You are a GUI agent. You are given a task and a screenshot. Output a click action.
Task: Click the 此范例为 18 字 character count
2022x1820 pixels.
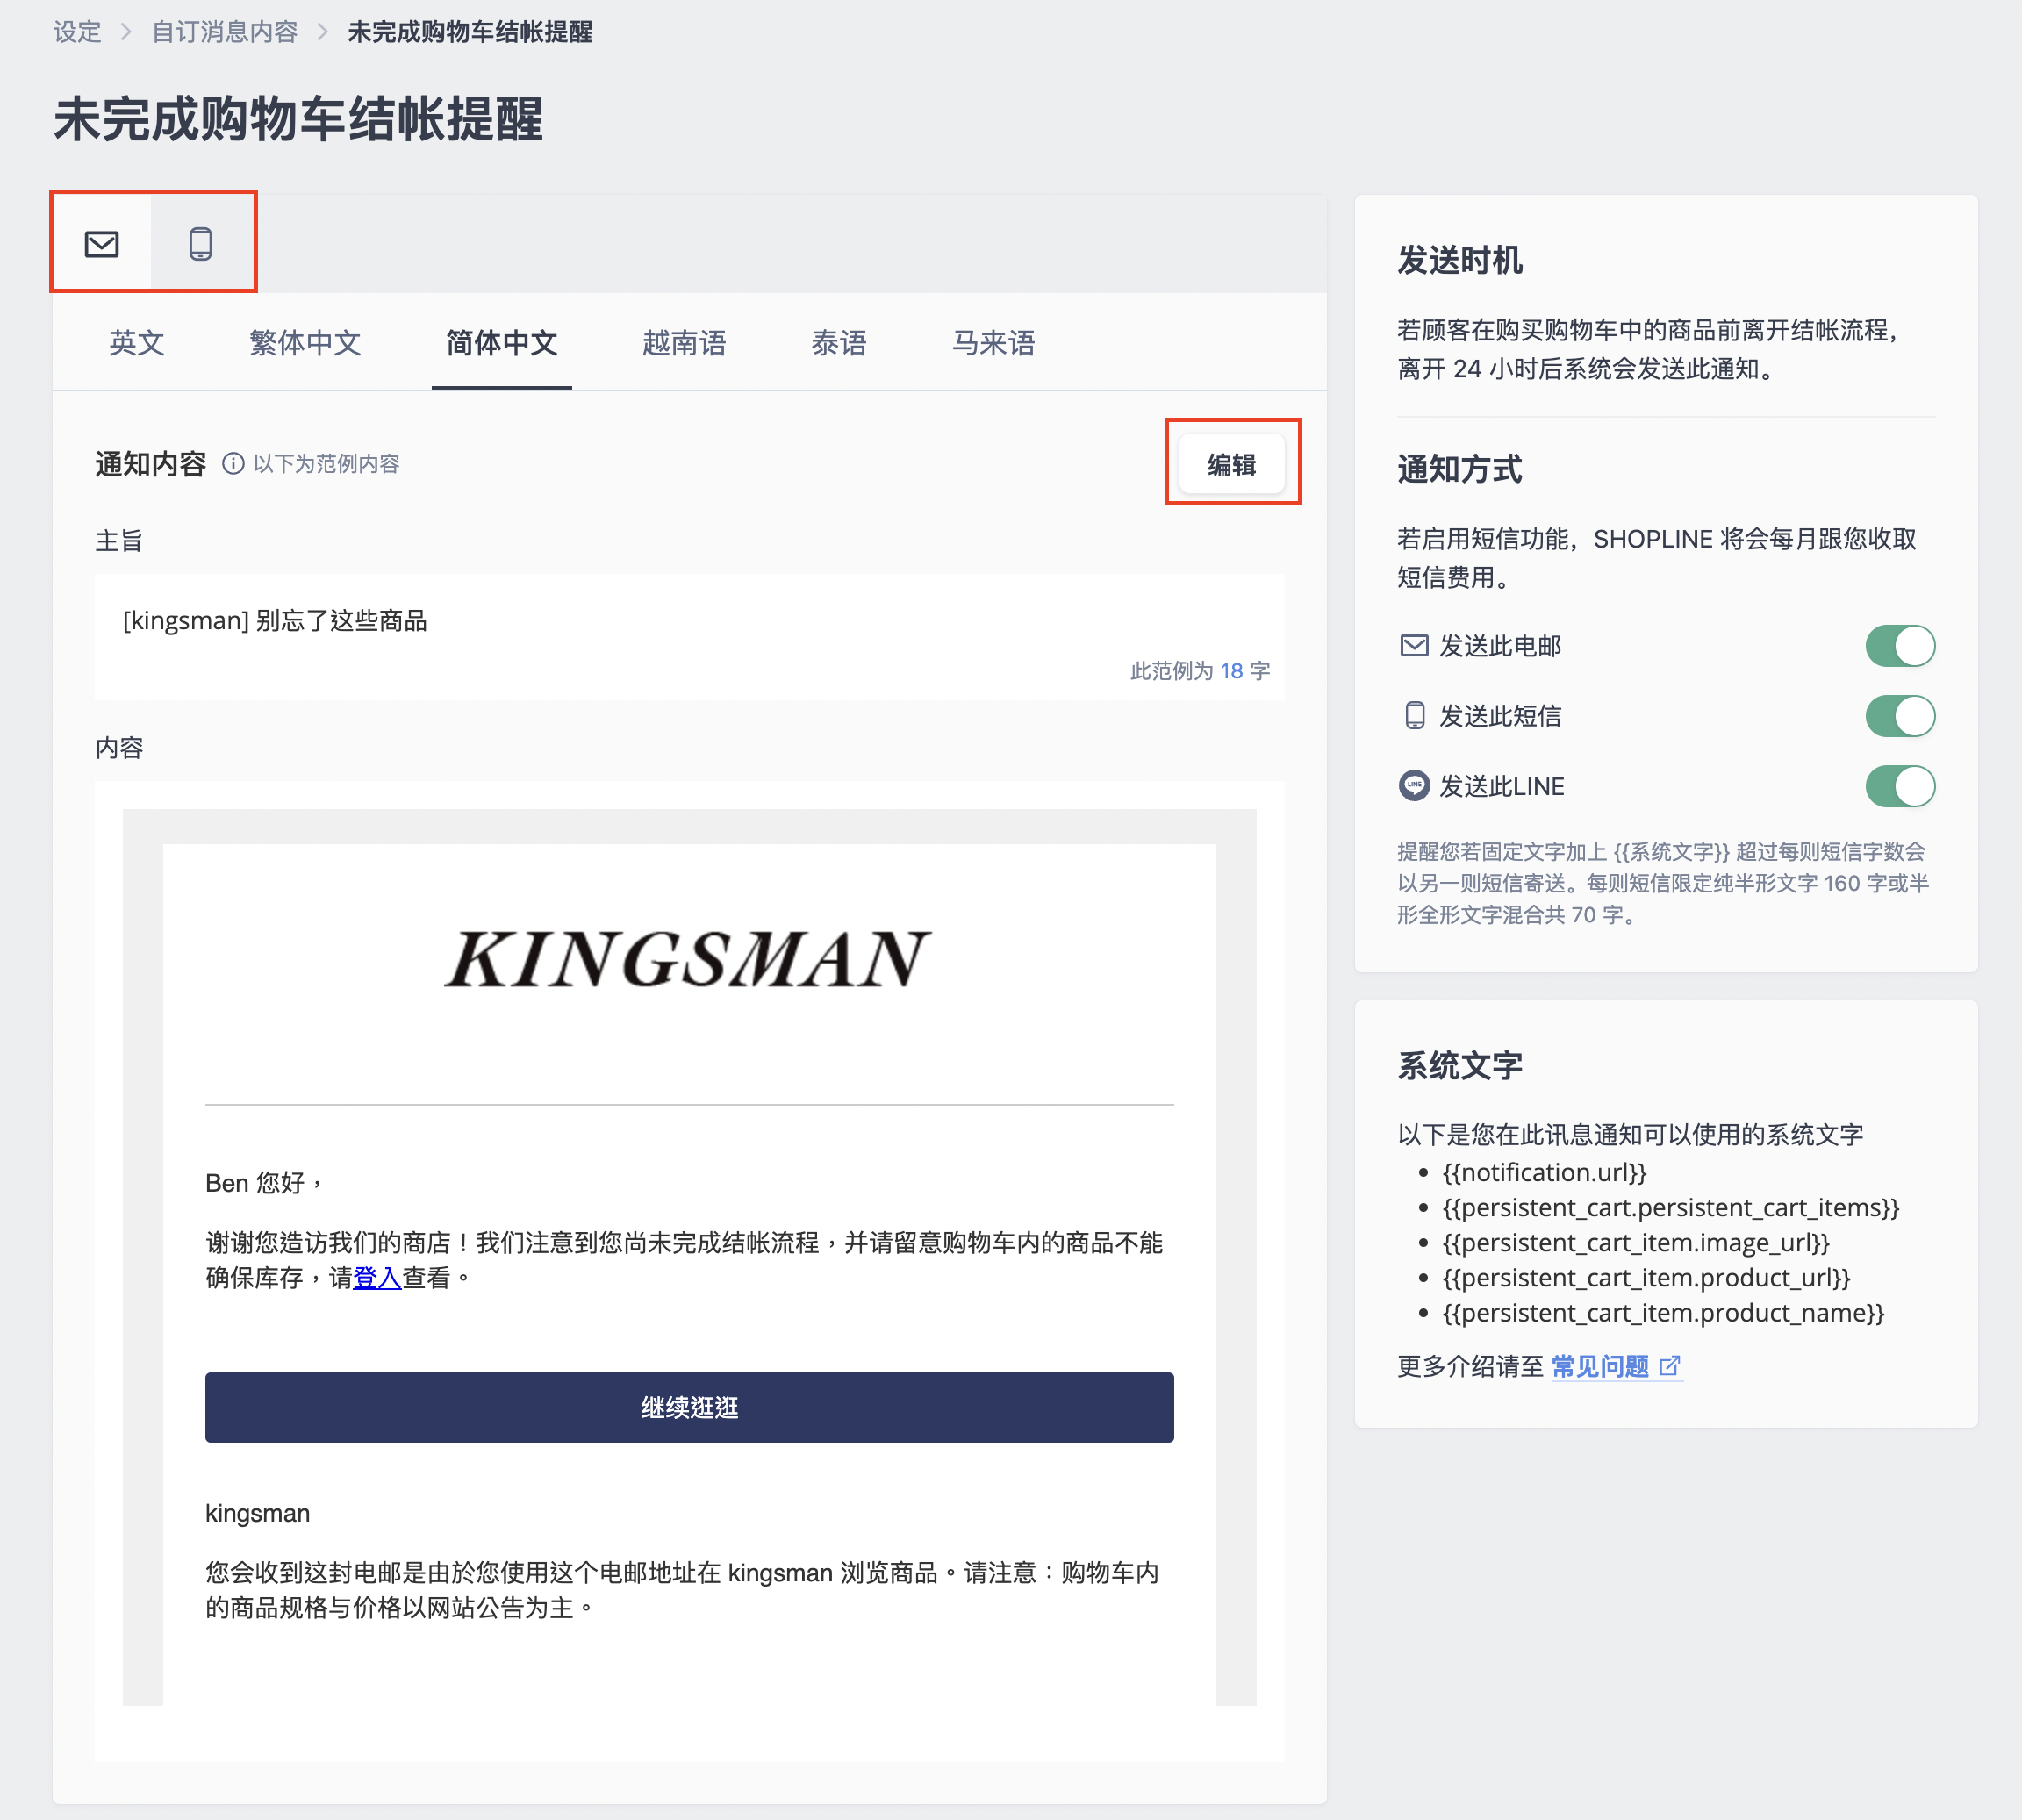(1200, 671)
